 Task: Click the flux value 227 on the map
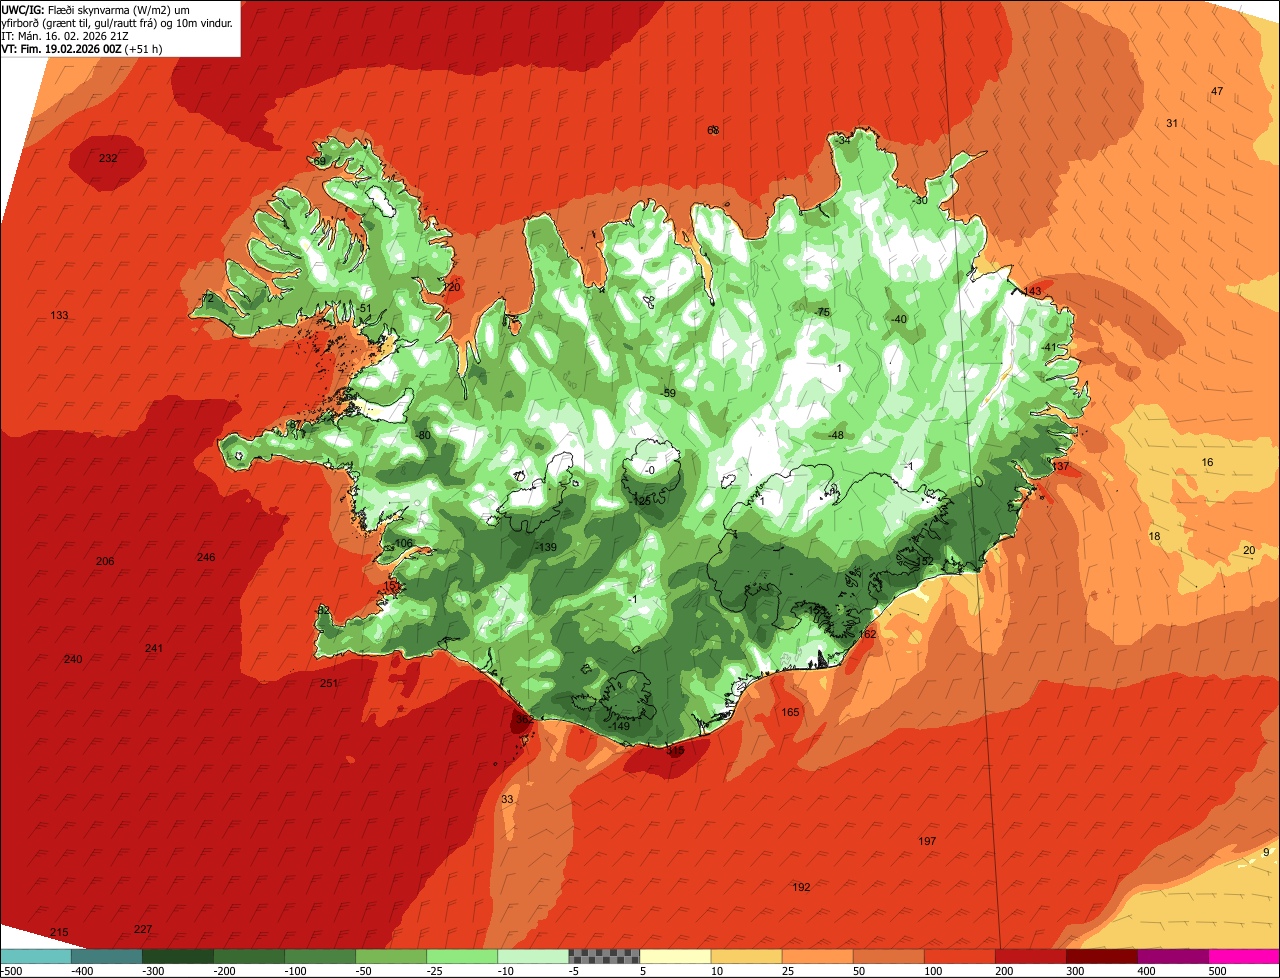143,930
